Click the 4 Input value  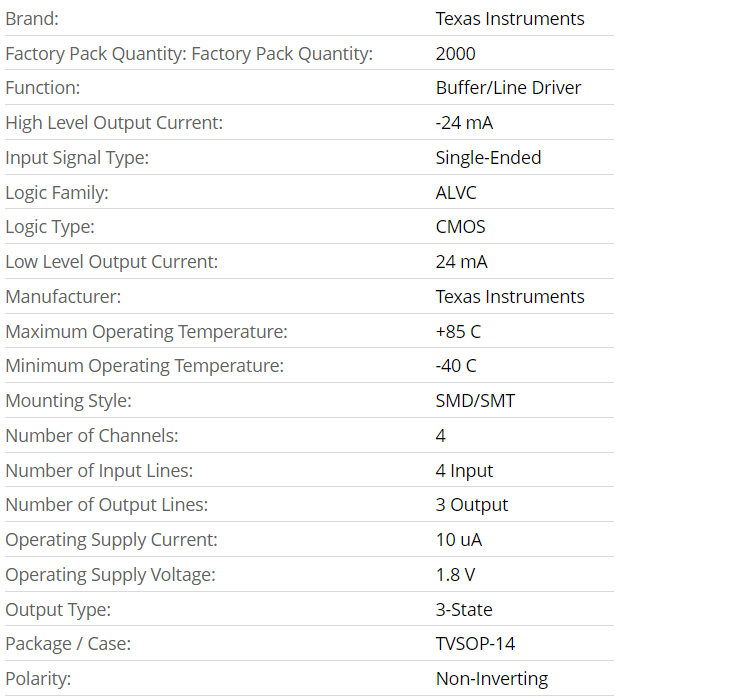464,471
